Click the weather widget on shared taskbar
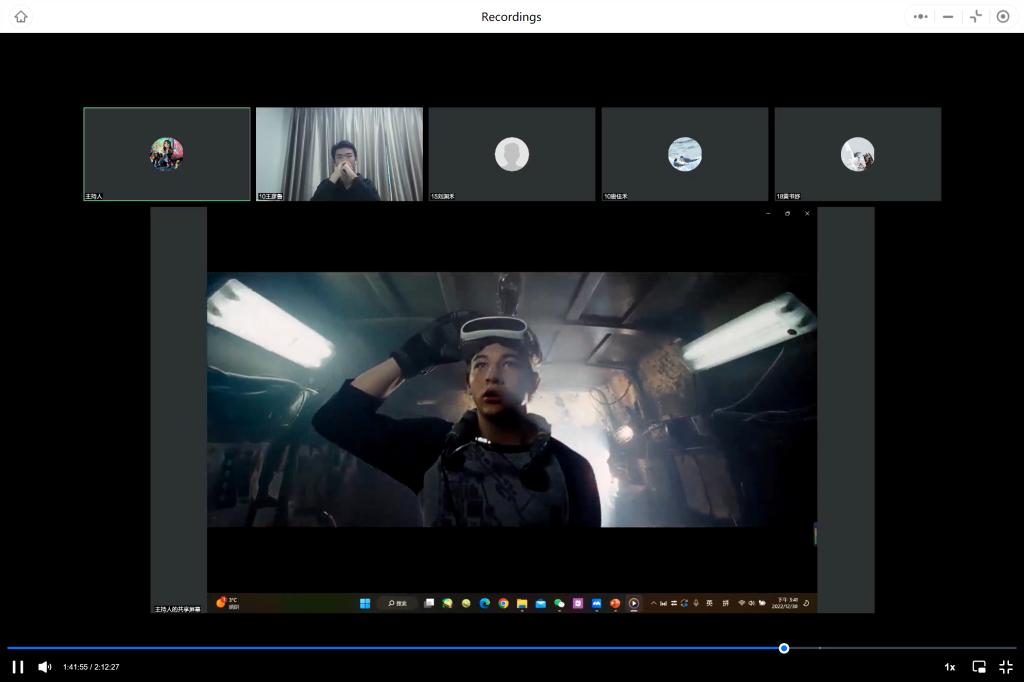Image resolution: width=1024 pixels, height=682 pixels. point(227,603)
